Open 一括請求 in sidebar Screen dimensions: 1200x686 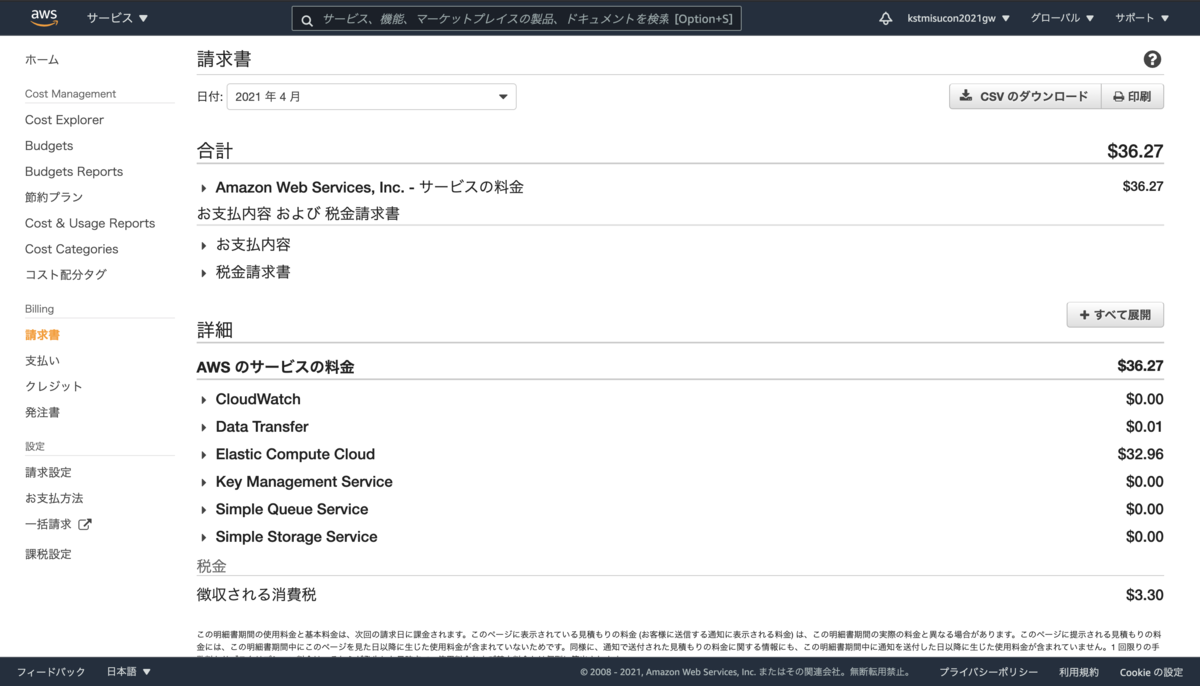(48, 524)
